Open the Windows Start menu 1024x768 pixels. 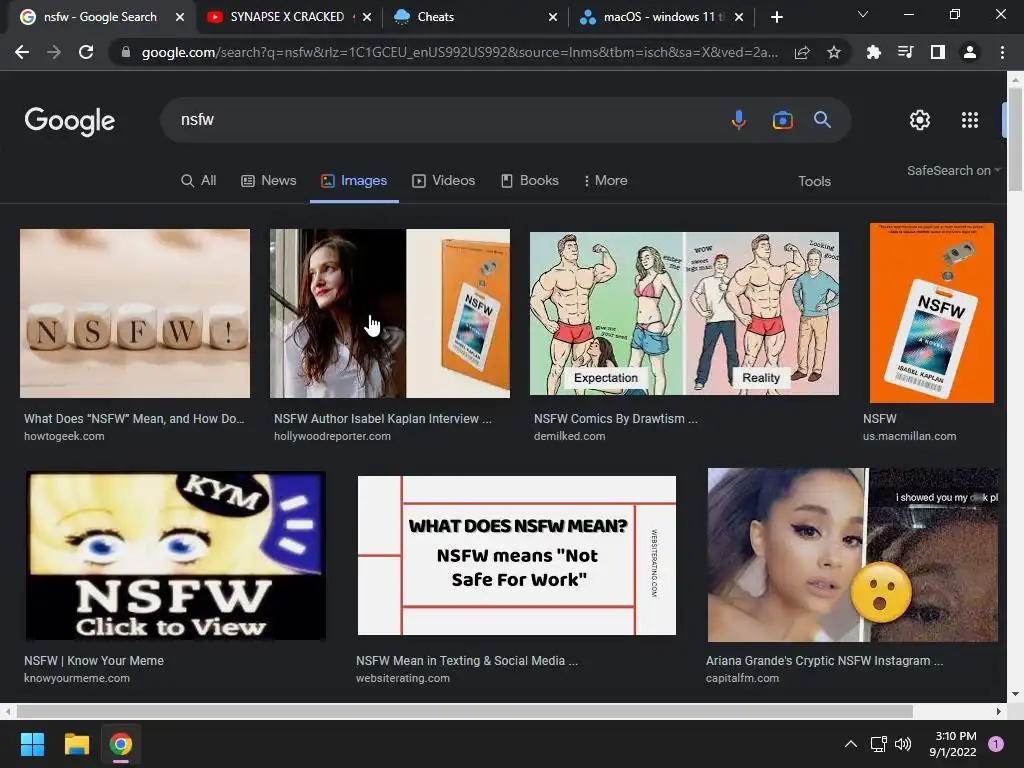click(x=32, y=744)
